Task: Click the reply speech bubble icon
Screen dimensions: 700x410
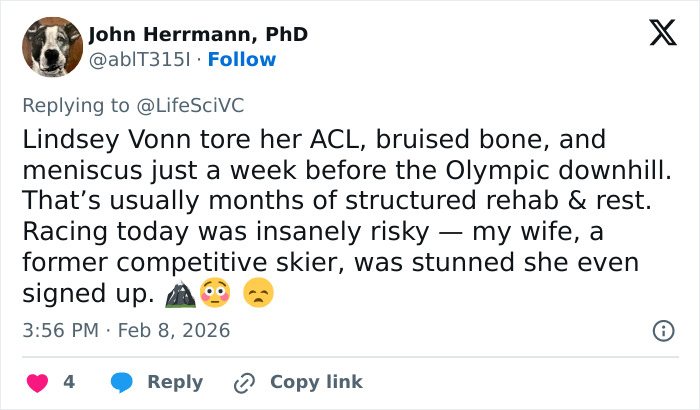Action: coord(122,382)
